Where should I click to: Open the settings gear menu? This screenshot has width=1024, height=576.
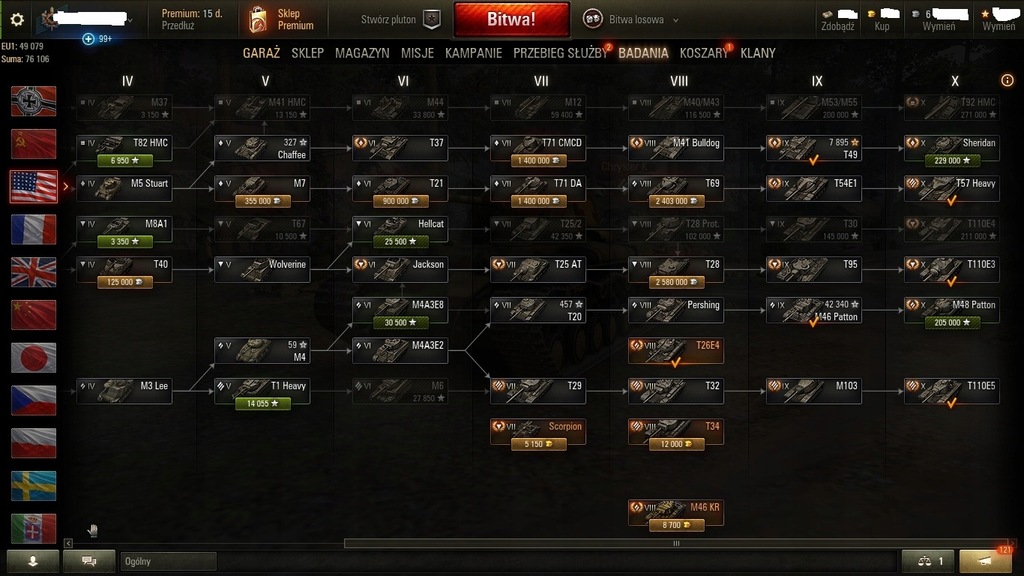point(17,20)
